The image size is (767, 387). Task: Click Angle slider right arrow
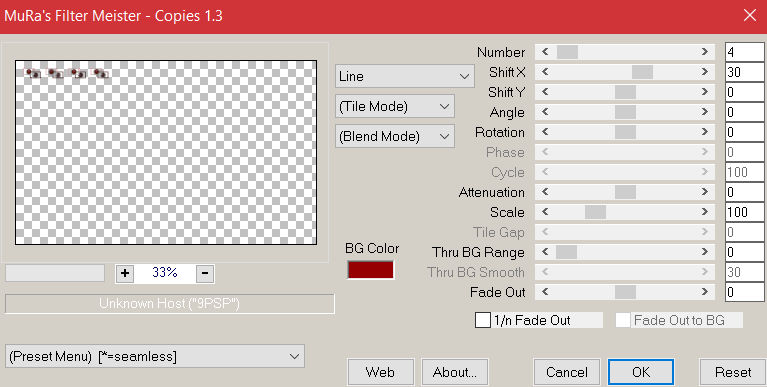point(704,112)
